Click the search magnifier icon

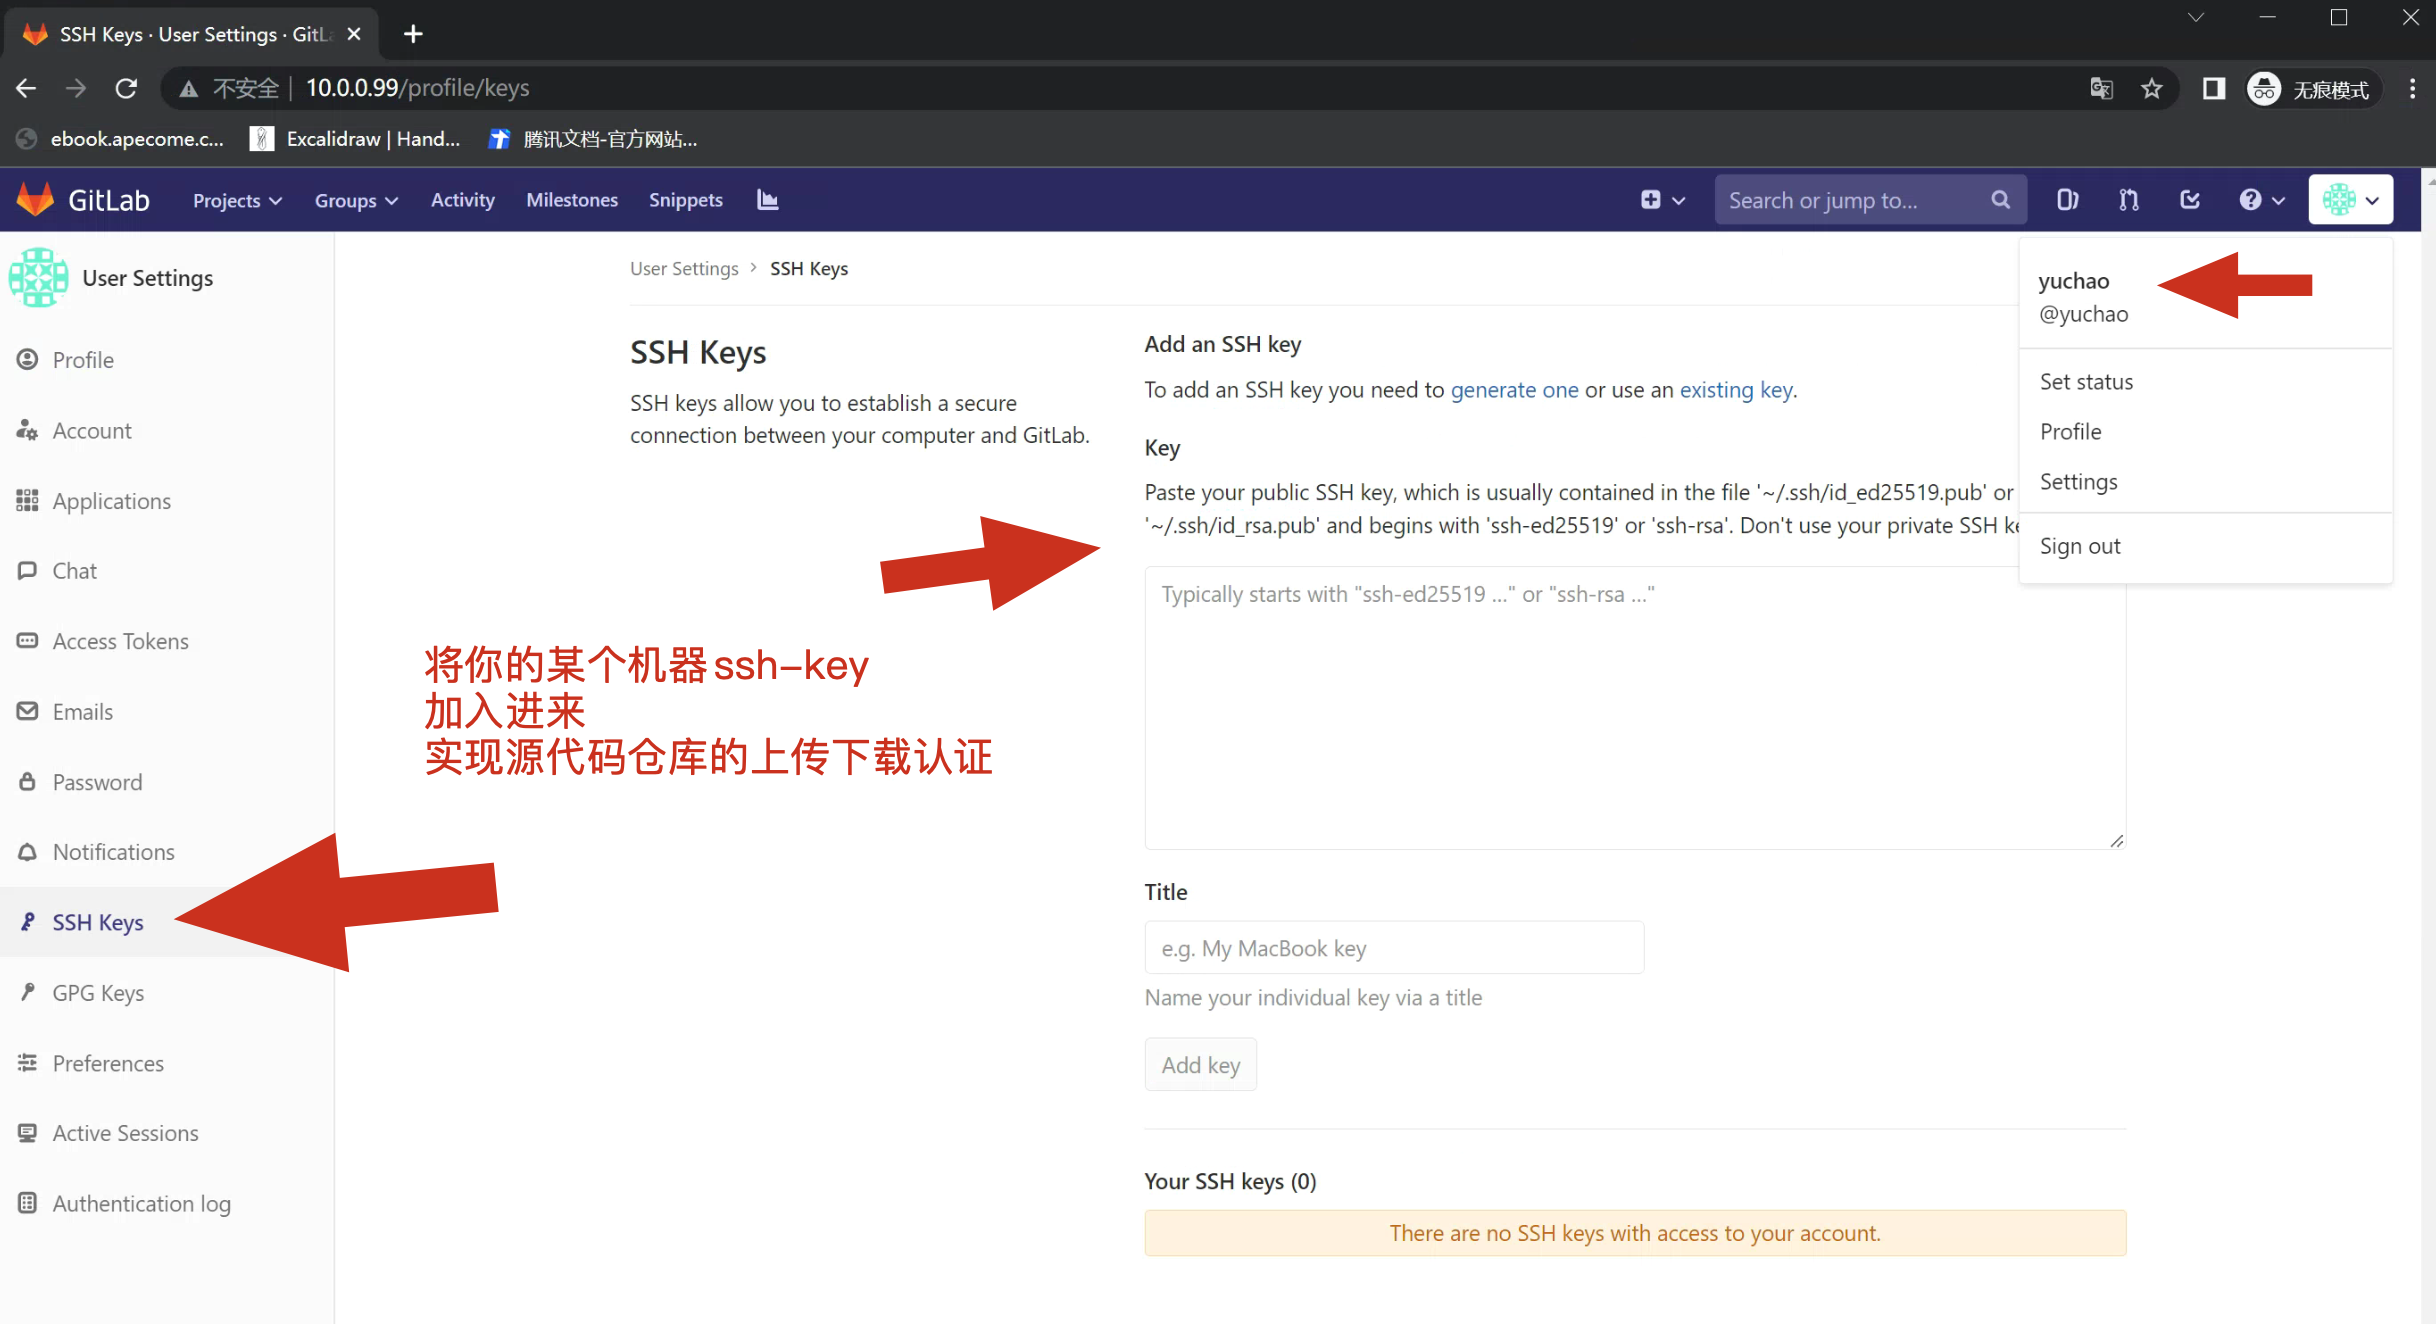tap(2000, 200)
